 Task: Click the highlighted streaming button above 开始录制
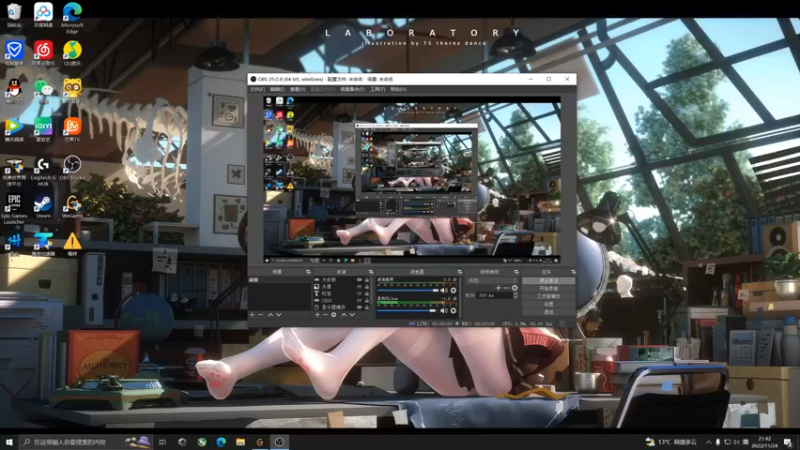tap(549, 281)
